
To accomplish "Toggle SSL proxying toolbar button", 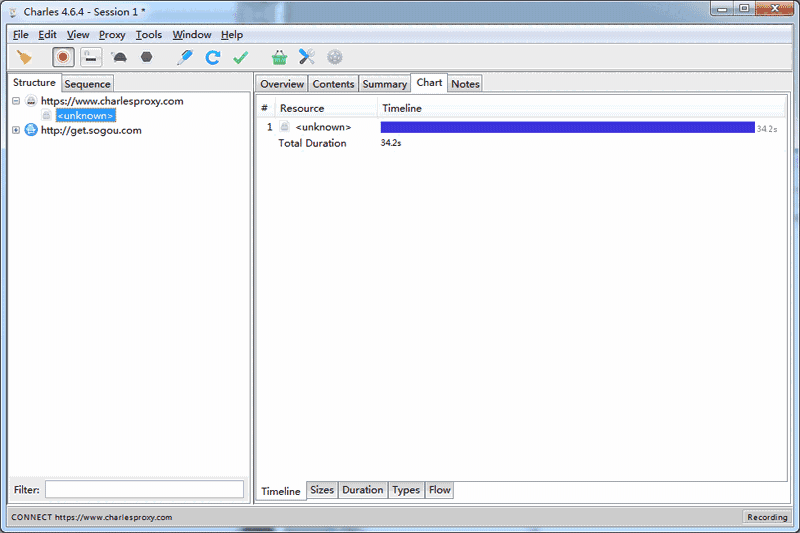I will (91, 57).
